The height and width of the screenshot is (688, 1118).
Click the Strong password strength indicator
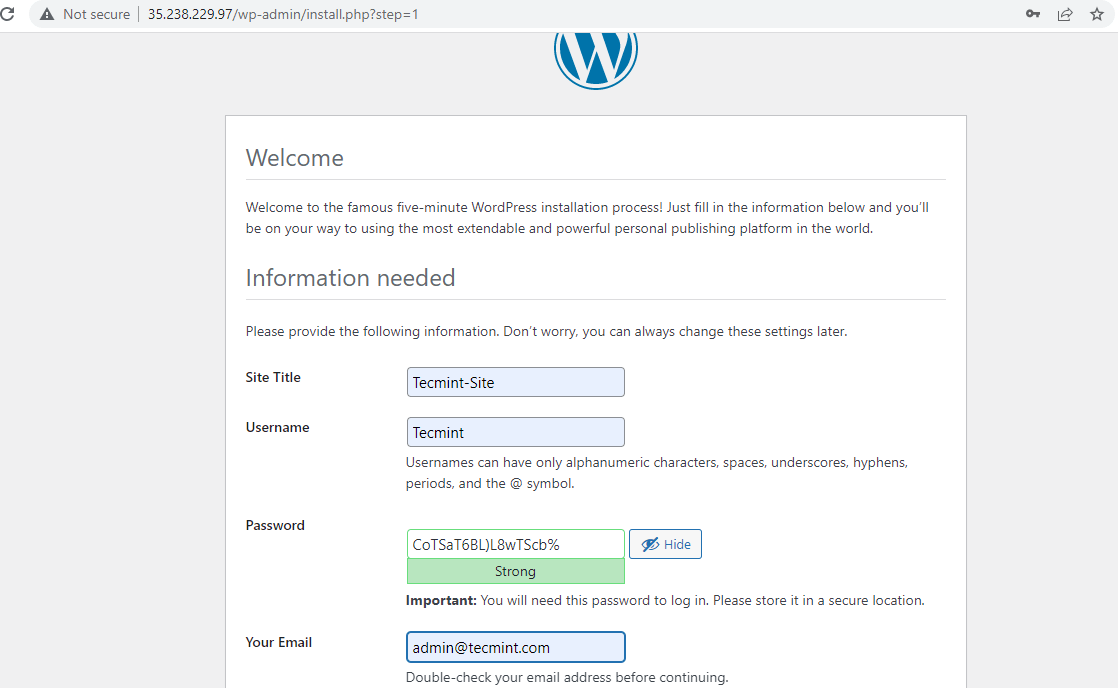[x=516, y=571]
